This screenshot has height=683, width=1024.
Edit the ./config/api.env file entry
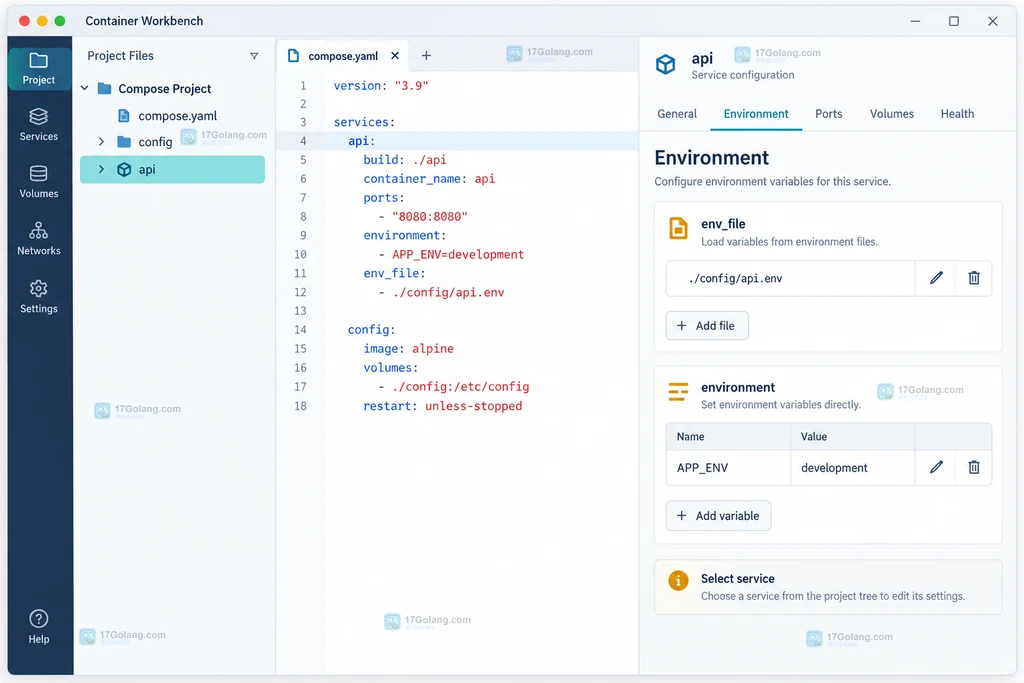tap(936, 278)
